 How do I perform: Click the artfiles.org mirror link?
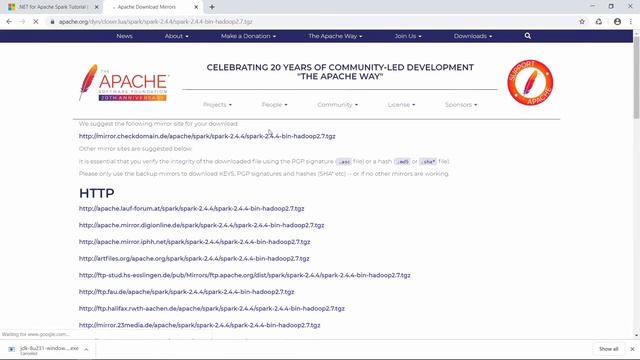[x=194, y=259]
